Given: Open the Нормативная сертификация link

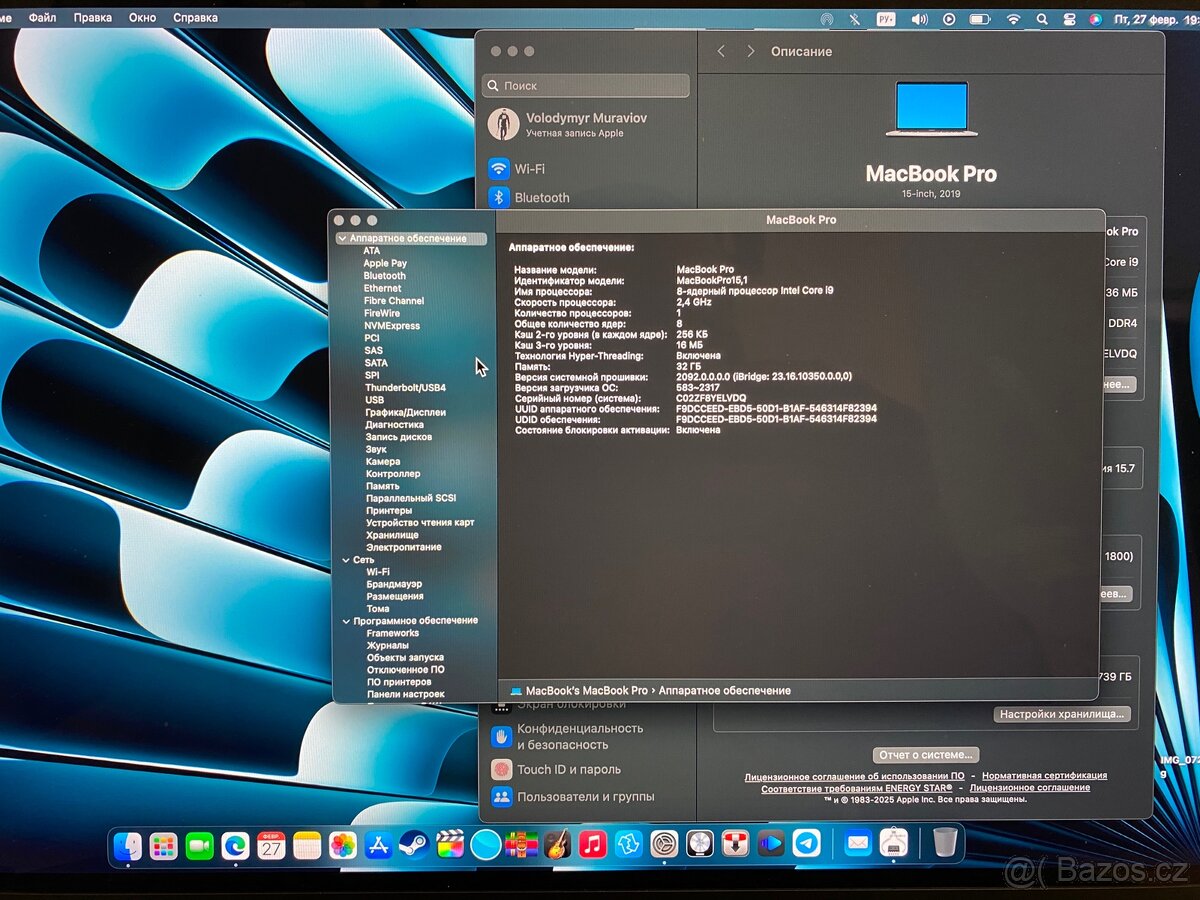Looking at the screenshot, I should tap(1044, 775).
